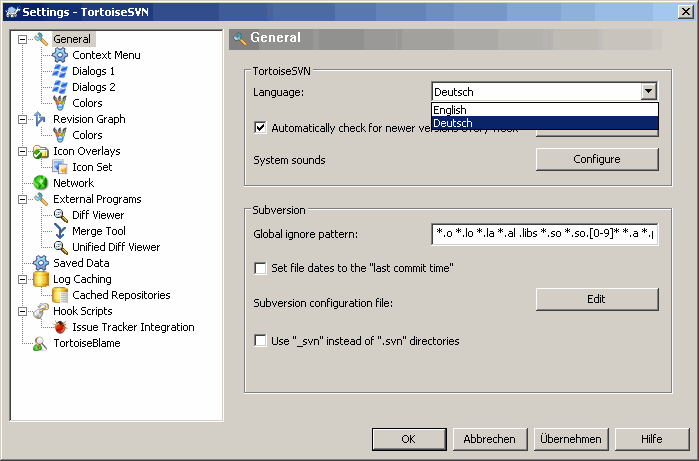The image size is (699, 461).
Task: Select the TortoiseBlame tree label
Action: [x=87, y=343]
